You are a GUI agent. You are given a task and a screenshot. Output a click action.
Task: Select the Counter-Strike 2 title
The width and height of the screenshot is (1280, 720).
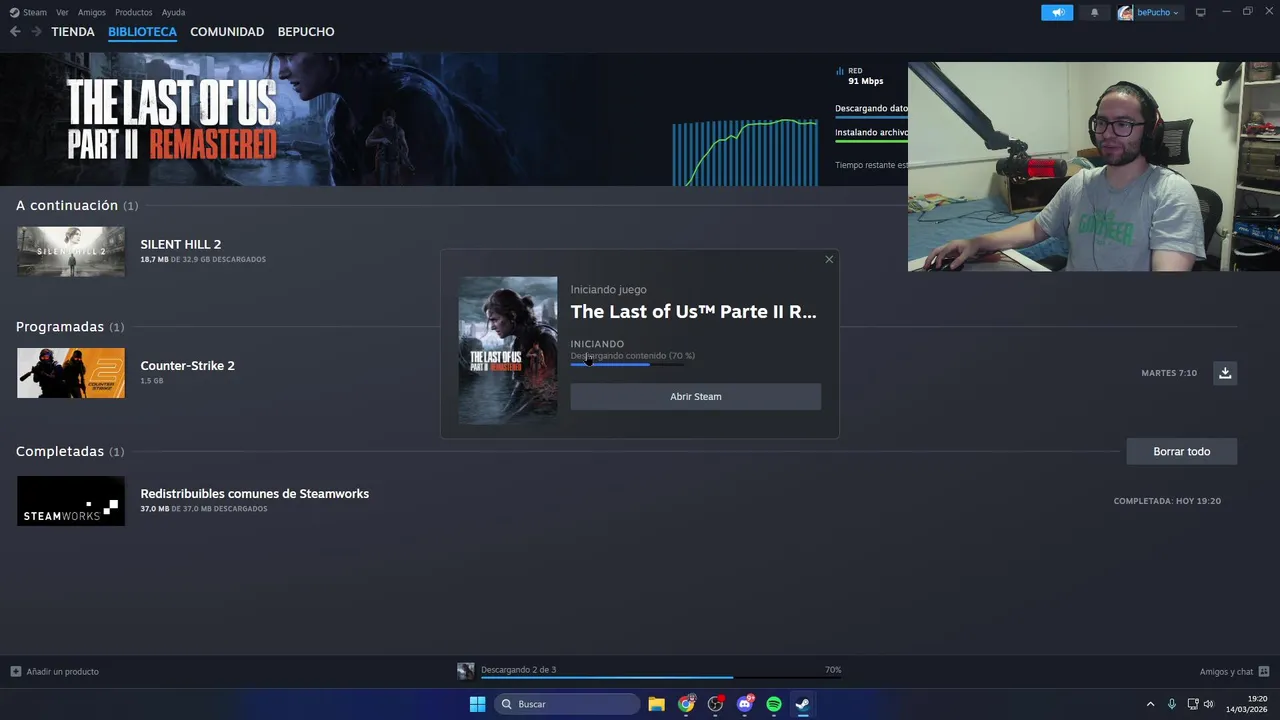point(188,365)
